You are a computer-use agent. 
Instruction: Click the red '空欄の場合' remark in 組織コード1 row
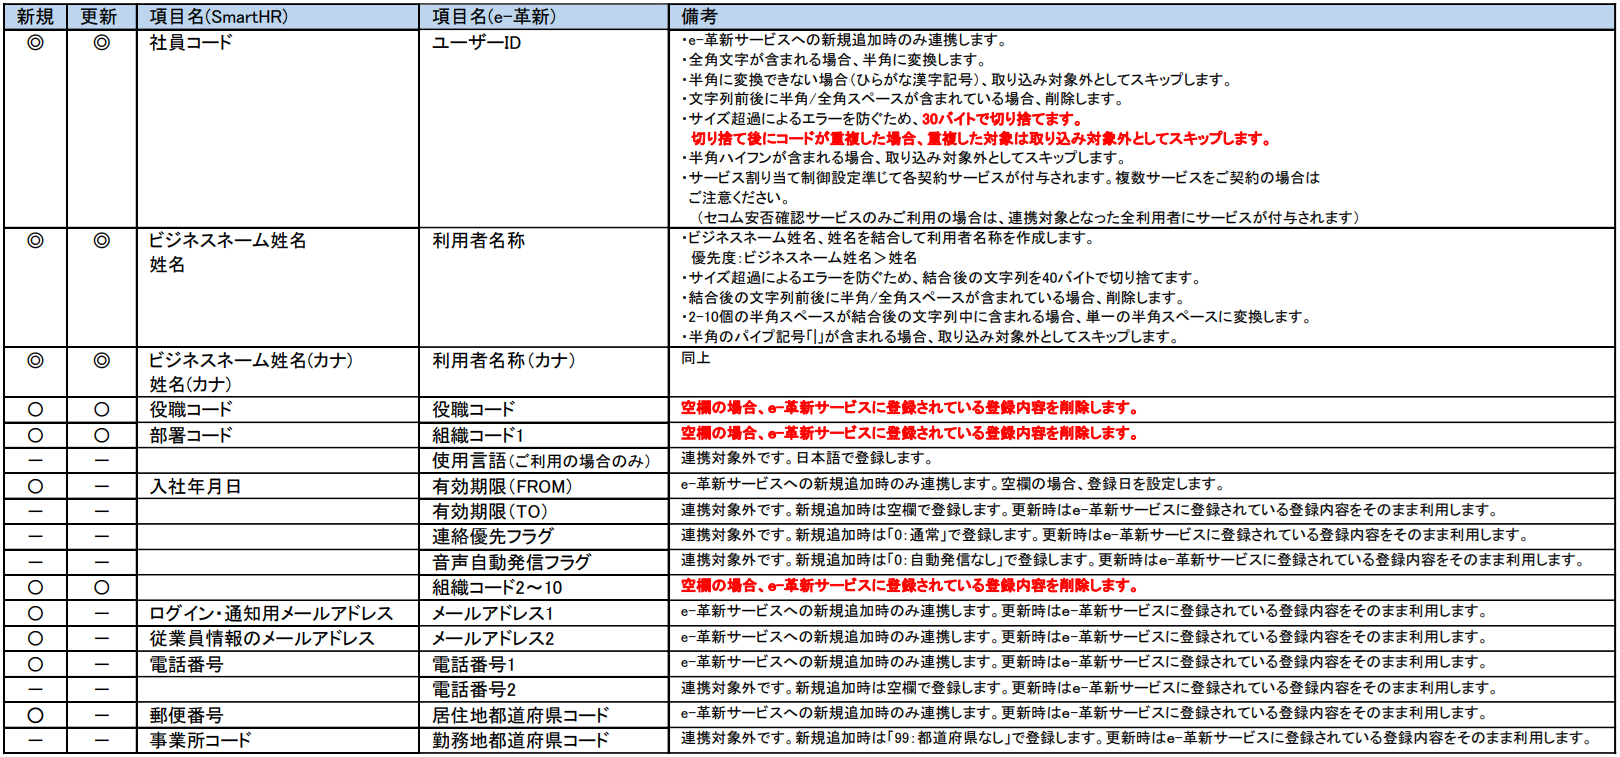click(x=910, y=433)
